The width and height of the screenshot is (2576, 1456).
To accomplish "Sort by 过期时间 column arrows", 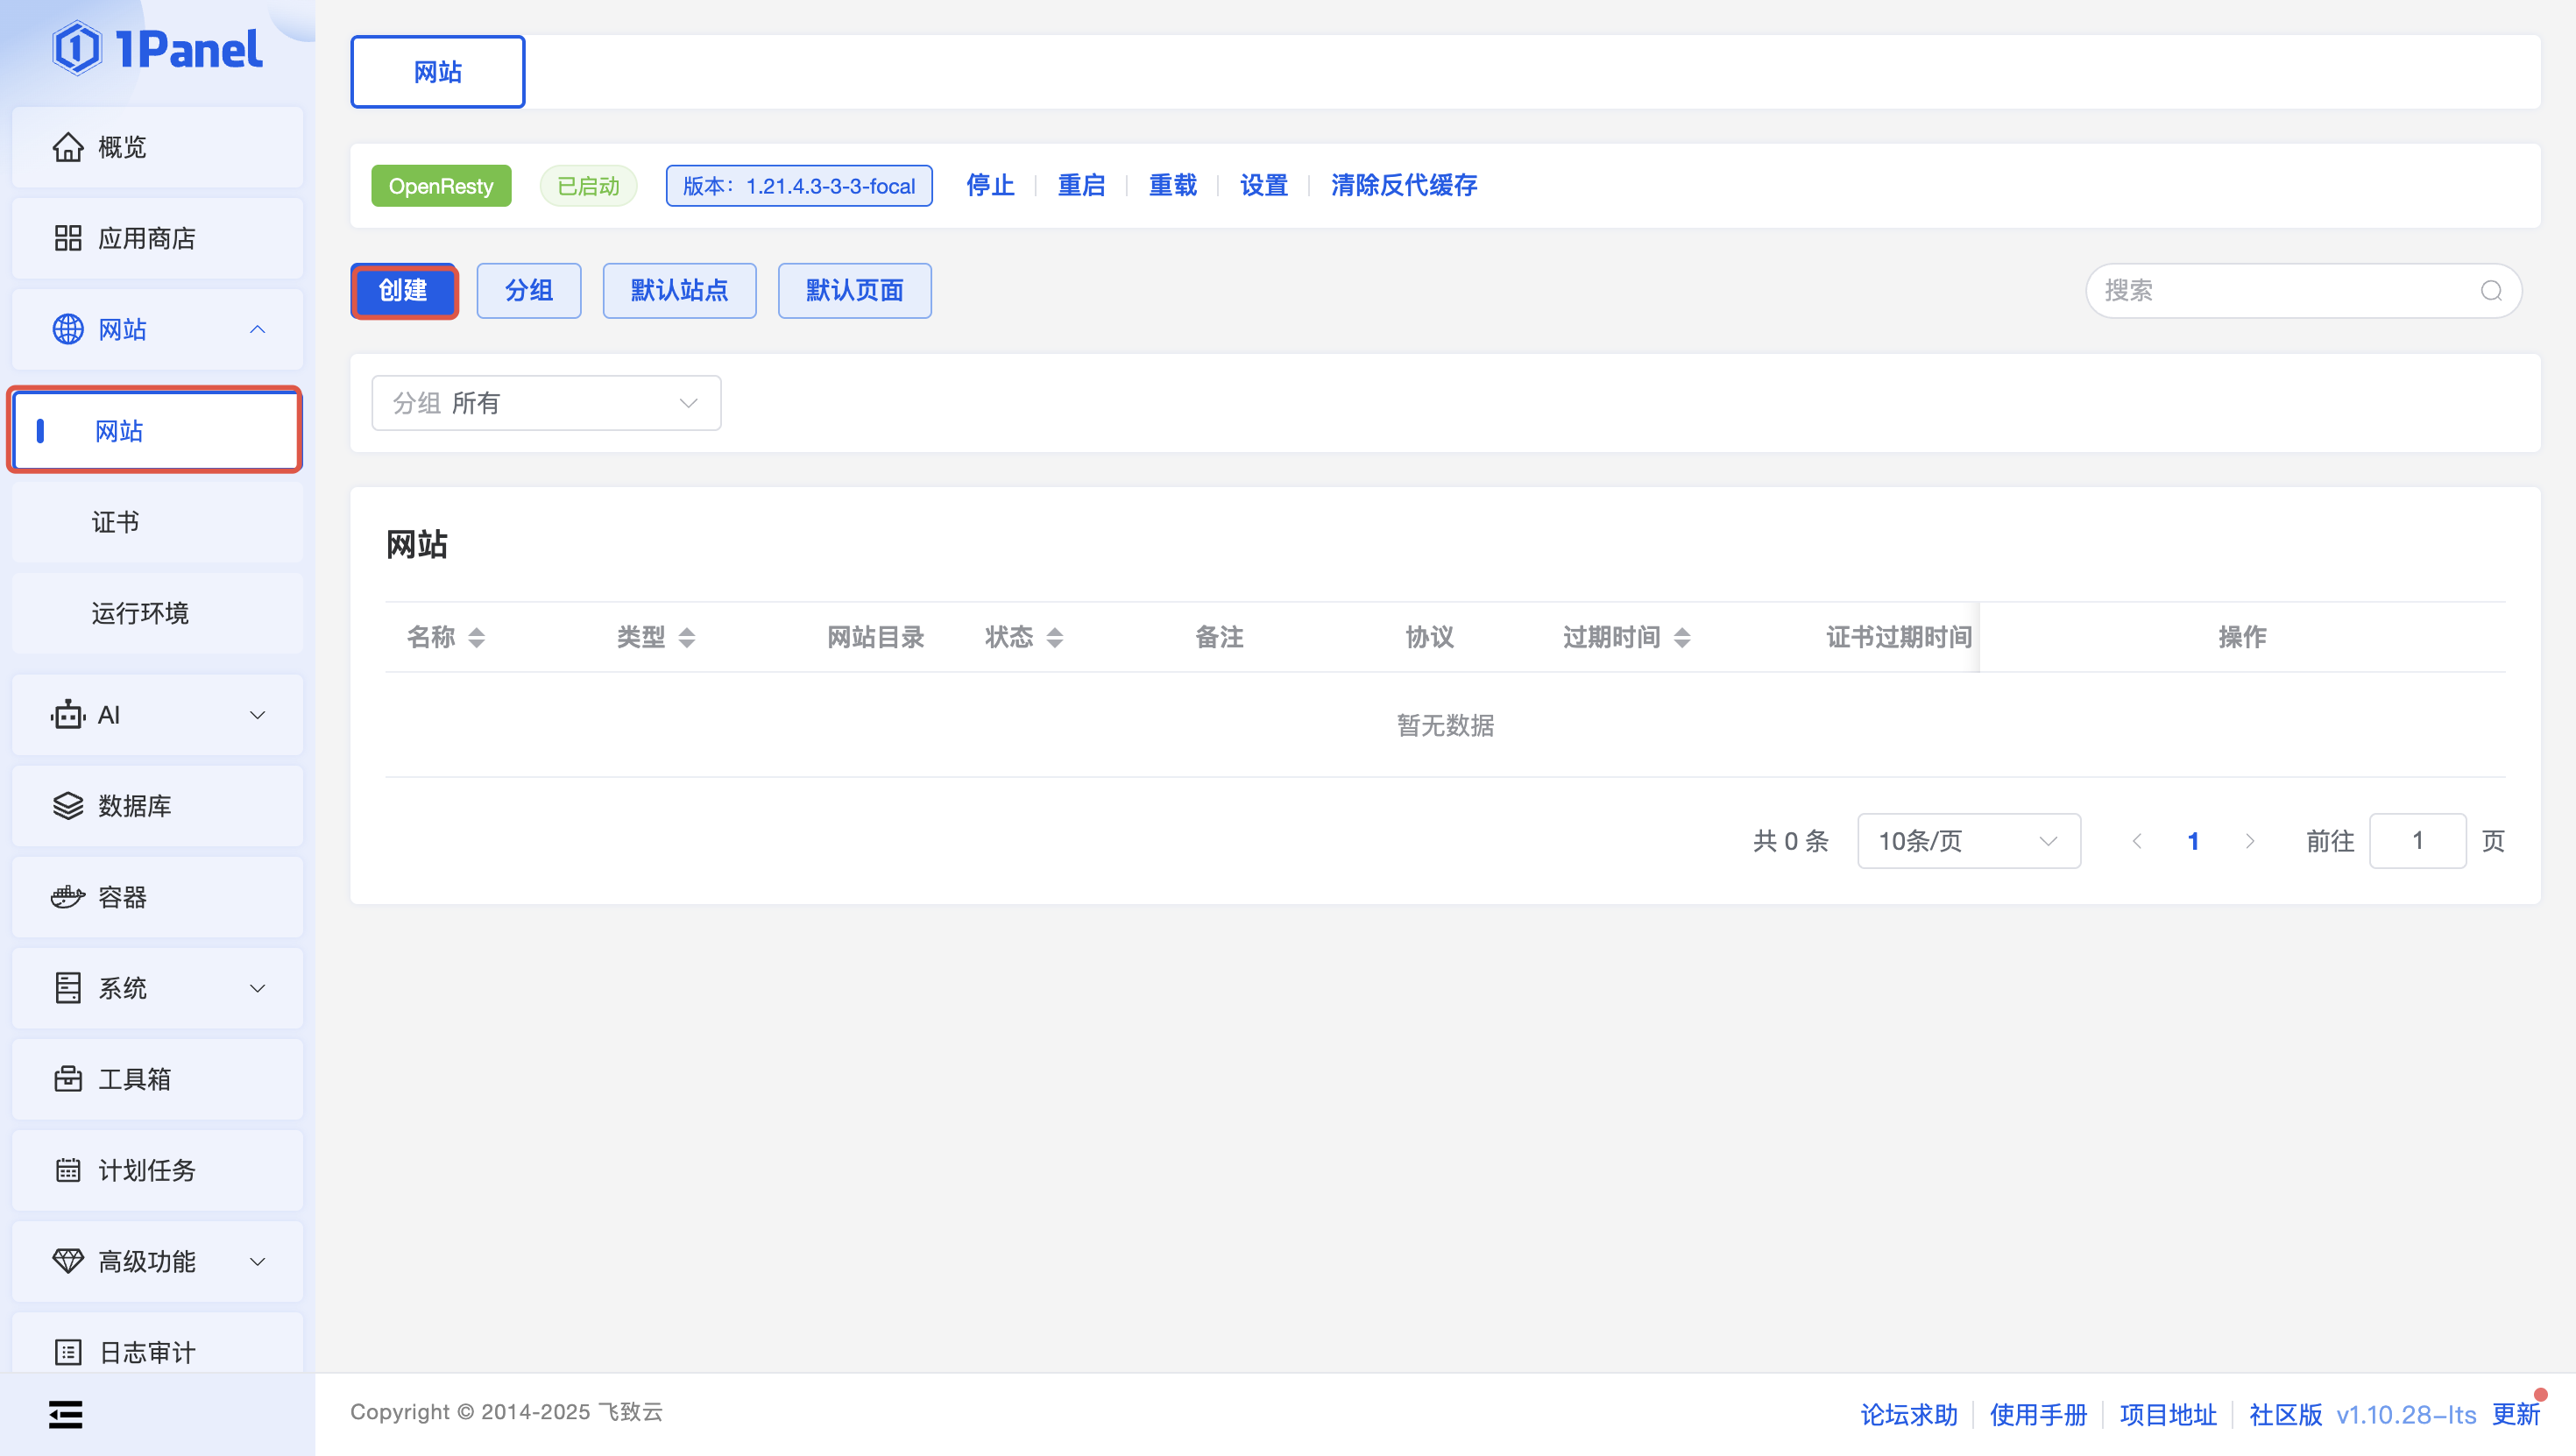I will click(1682, 637).
